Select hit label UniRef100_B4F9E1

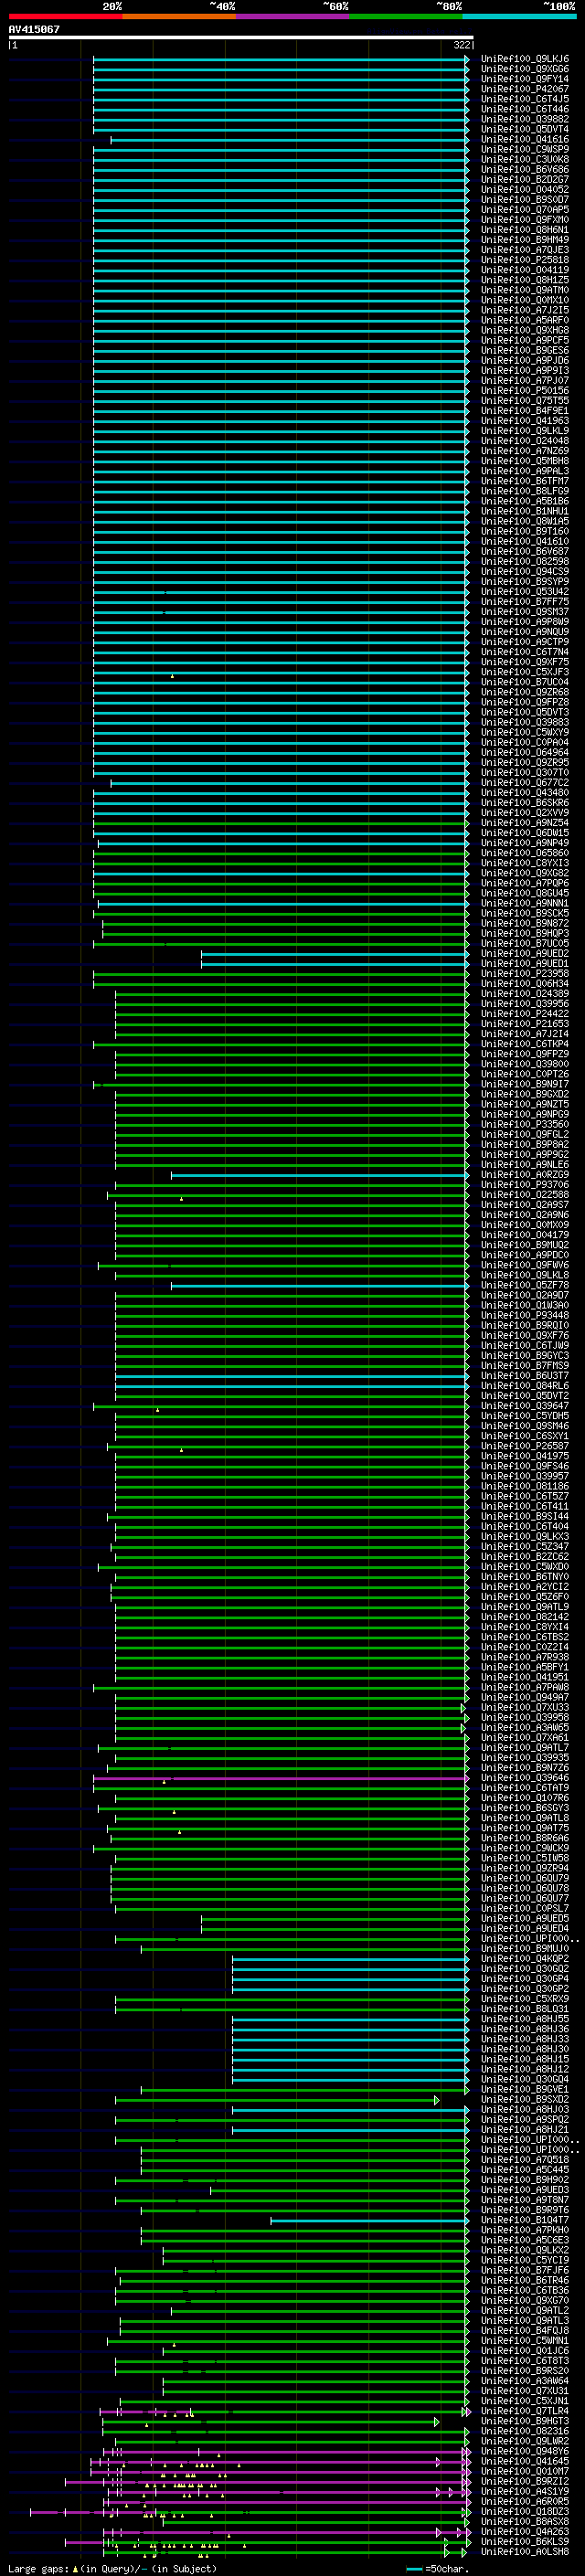[524, 410]
